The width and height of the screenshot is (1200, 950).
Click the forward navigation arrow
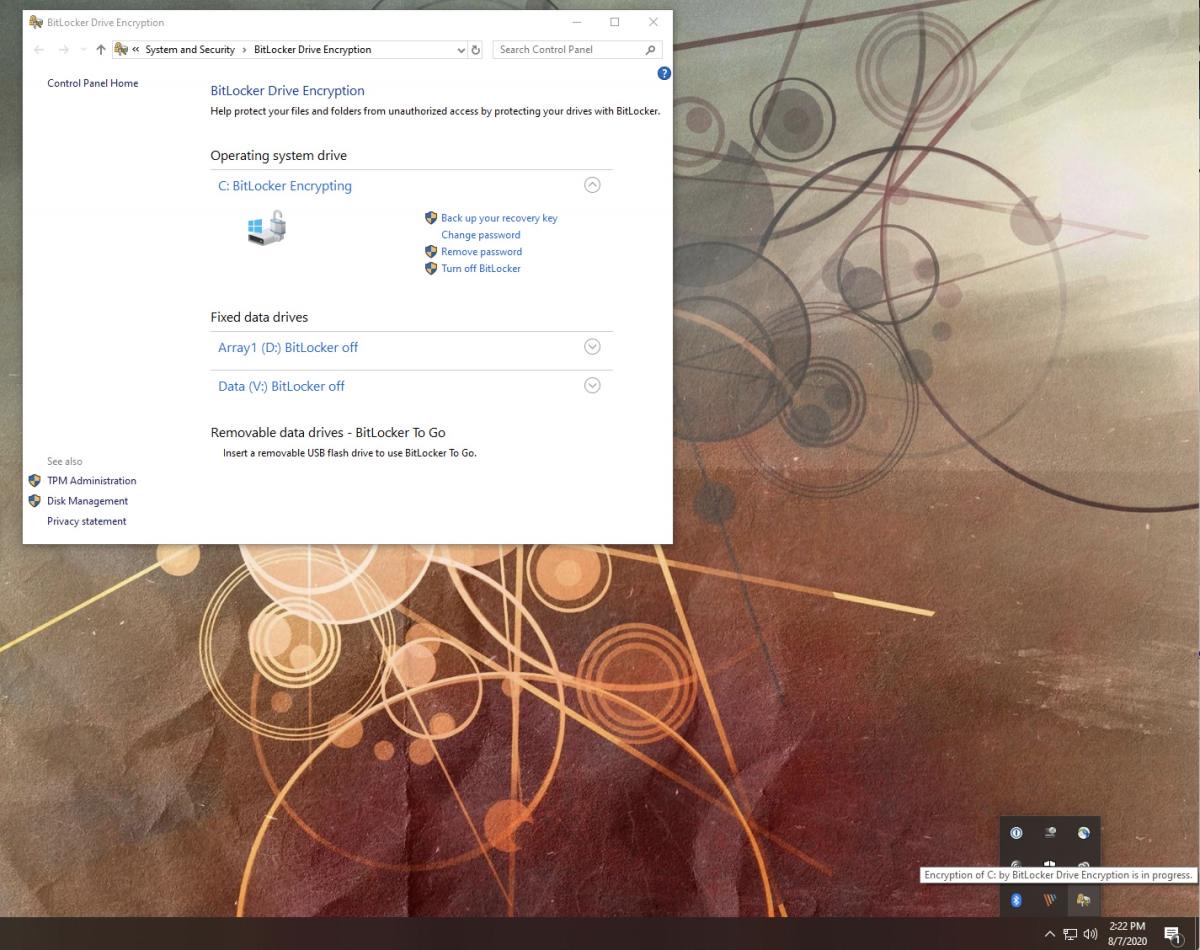pyautogui.click(x=64, y=49)
